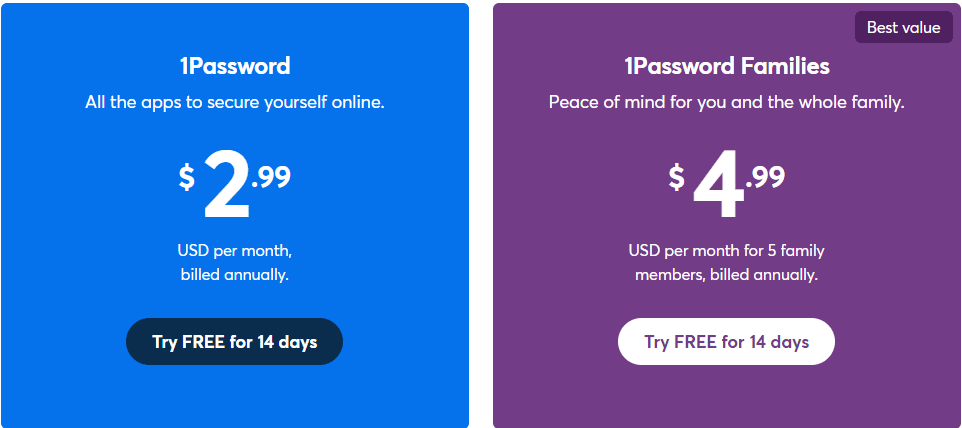
Task: Click the .99 cents on the purple card
Action: point(765,177)
